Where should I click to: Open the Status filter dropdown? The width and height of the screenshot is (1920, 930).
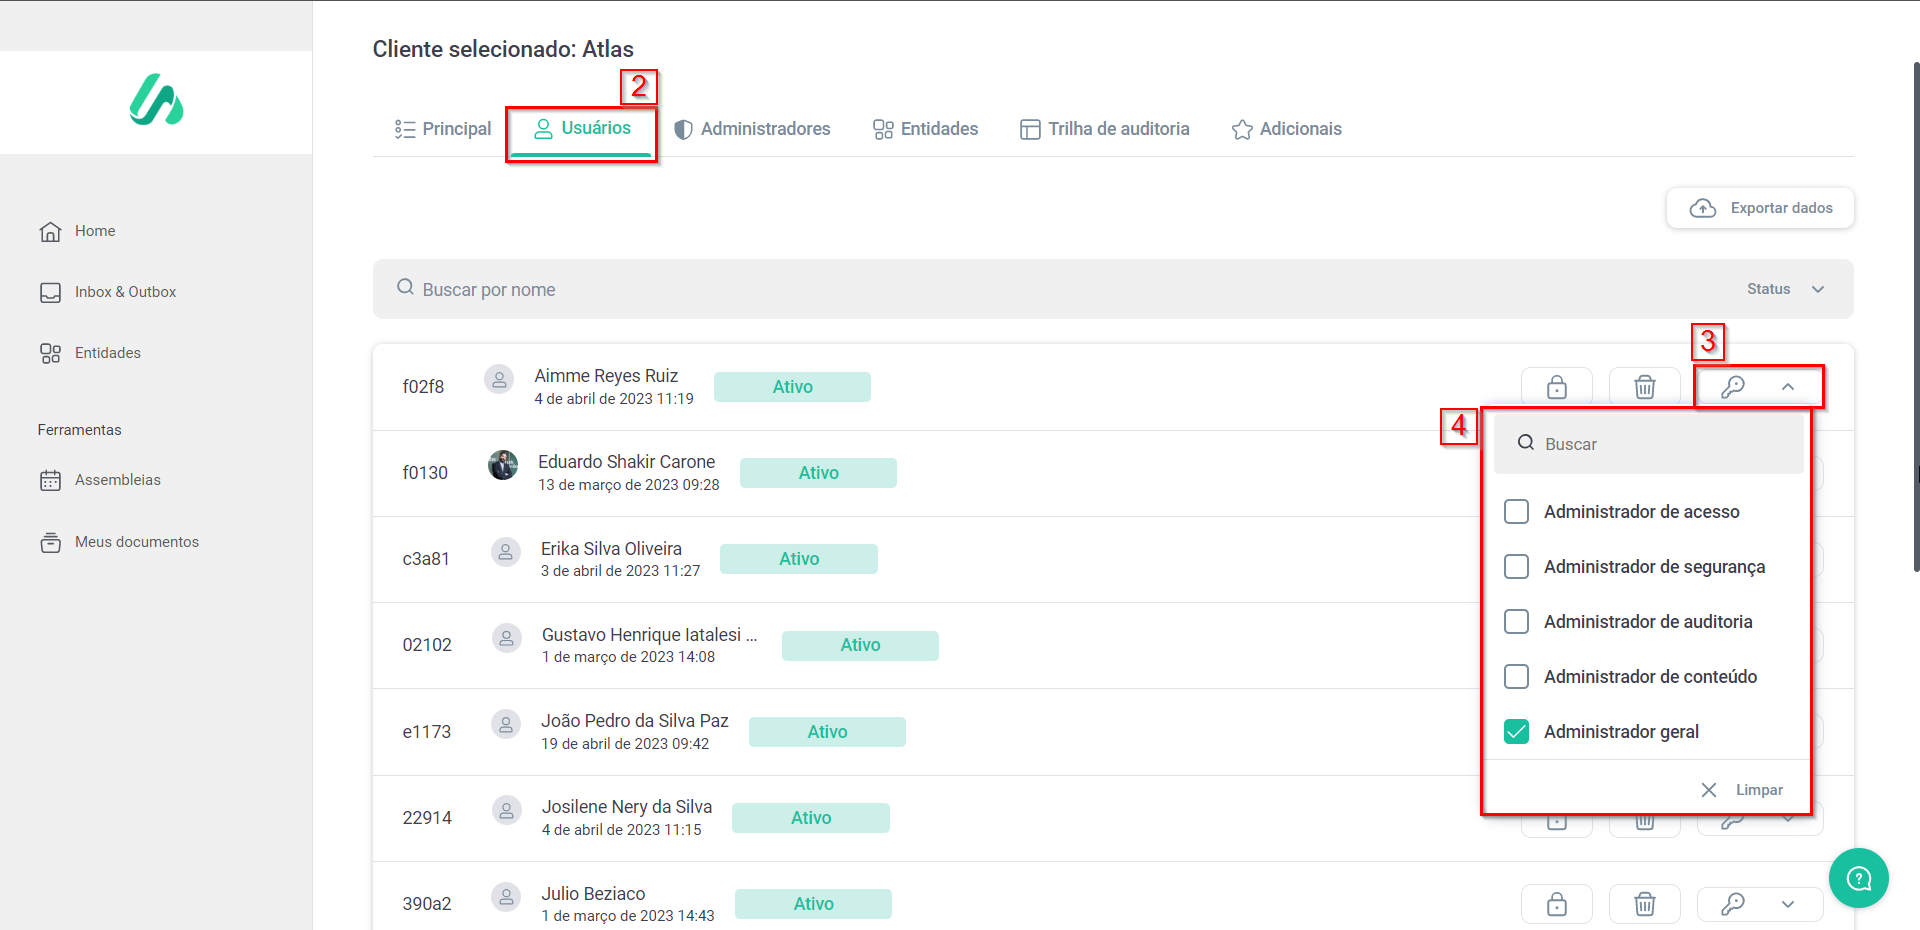(x=1786, y=289)
